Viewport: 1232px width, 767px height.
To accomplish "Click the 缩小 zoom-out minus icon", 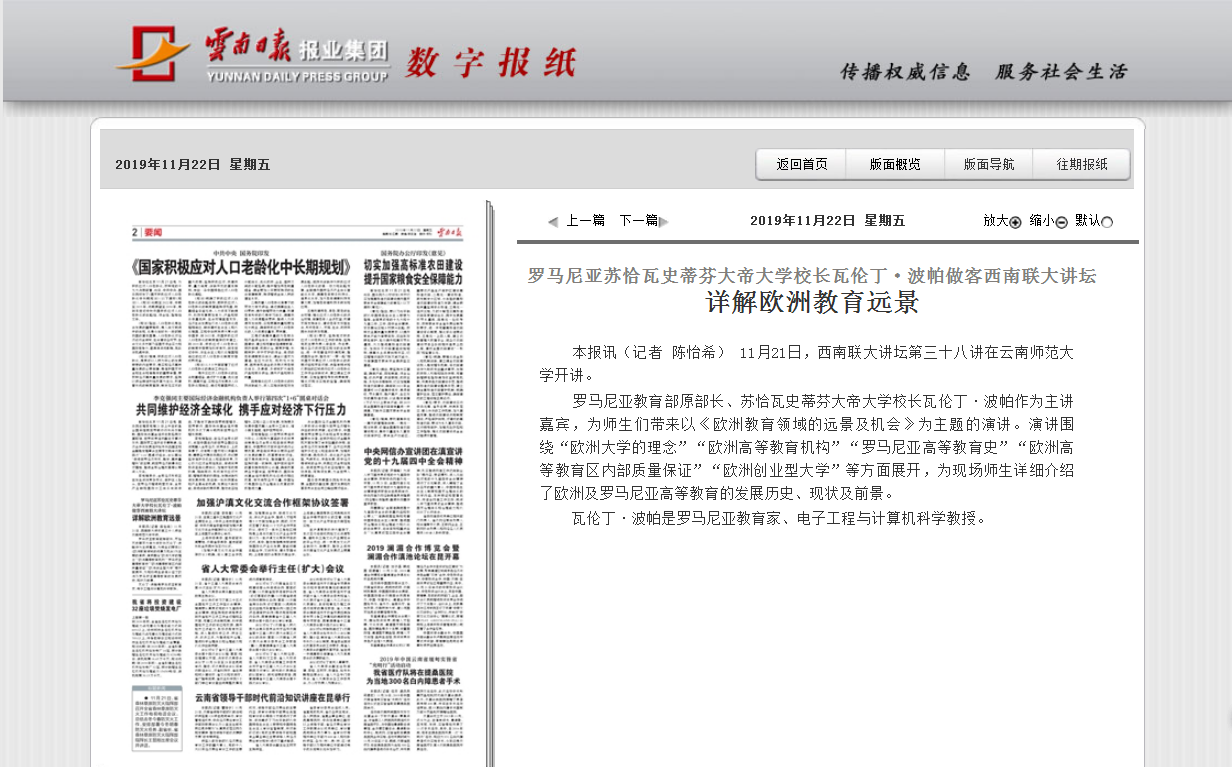I will (x=1061, y=222).
